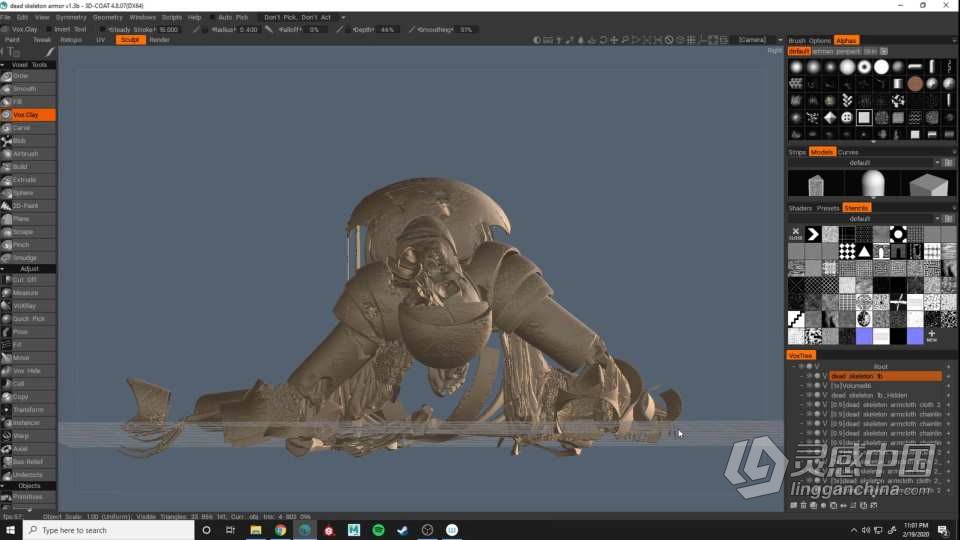The width and height of the screenshot is (960, 540).
Task: Open the Strips tab
Action: click(x=797, y=152)
